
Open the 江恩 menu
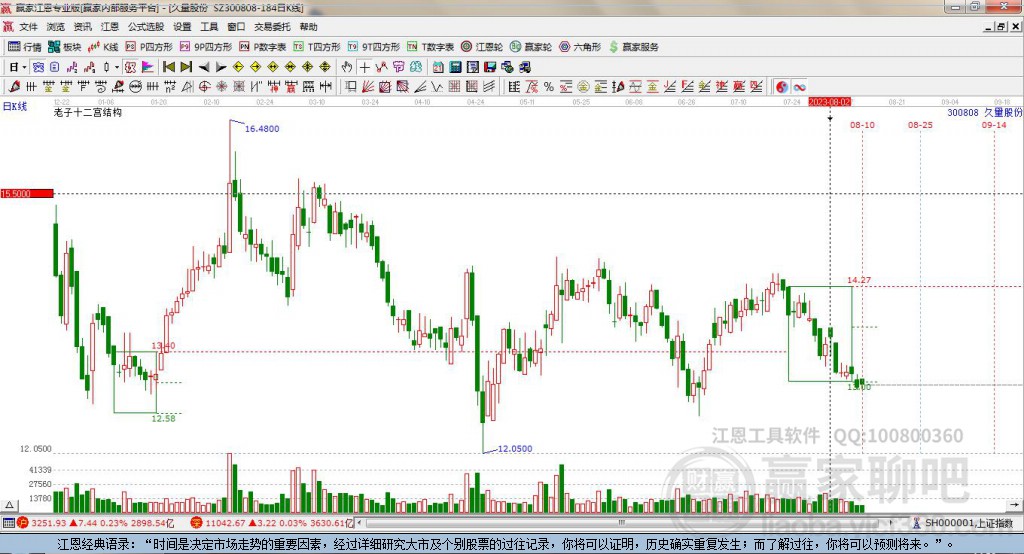[x=110, y=27]
